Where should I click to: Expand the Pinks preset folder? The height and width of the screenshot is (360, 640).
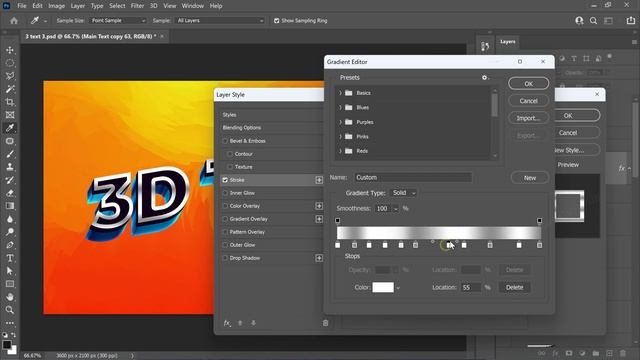[340, 136]
